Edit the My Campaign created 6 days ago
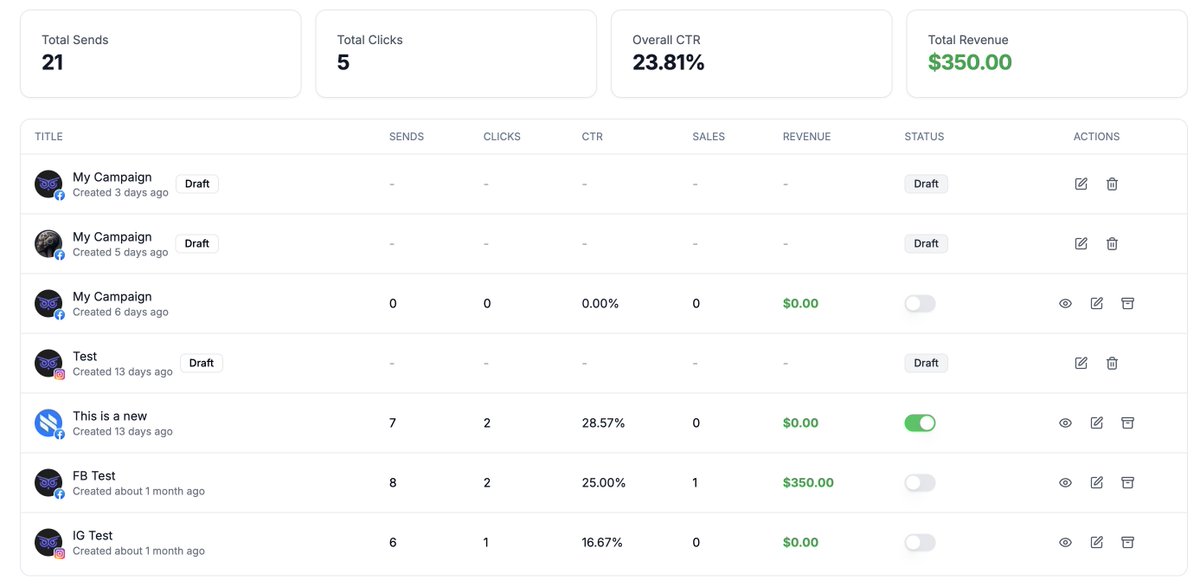This screenshot has height=587, width=1200. point(1097,303)
